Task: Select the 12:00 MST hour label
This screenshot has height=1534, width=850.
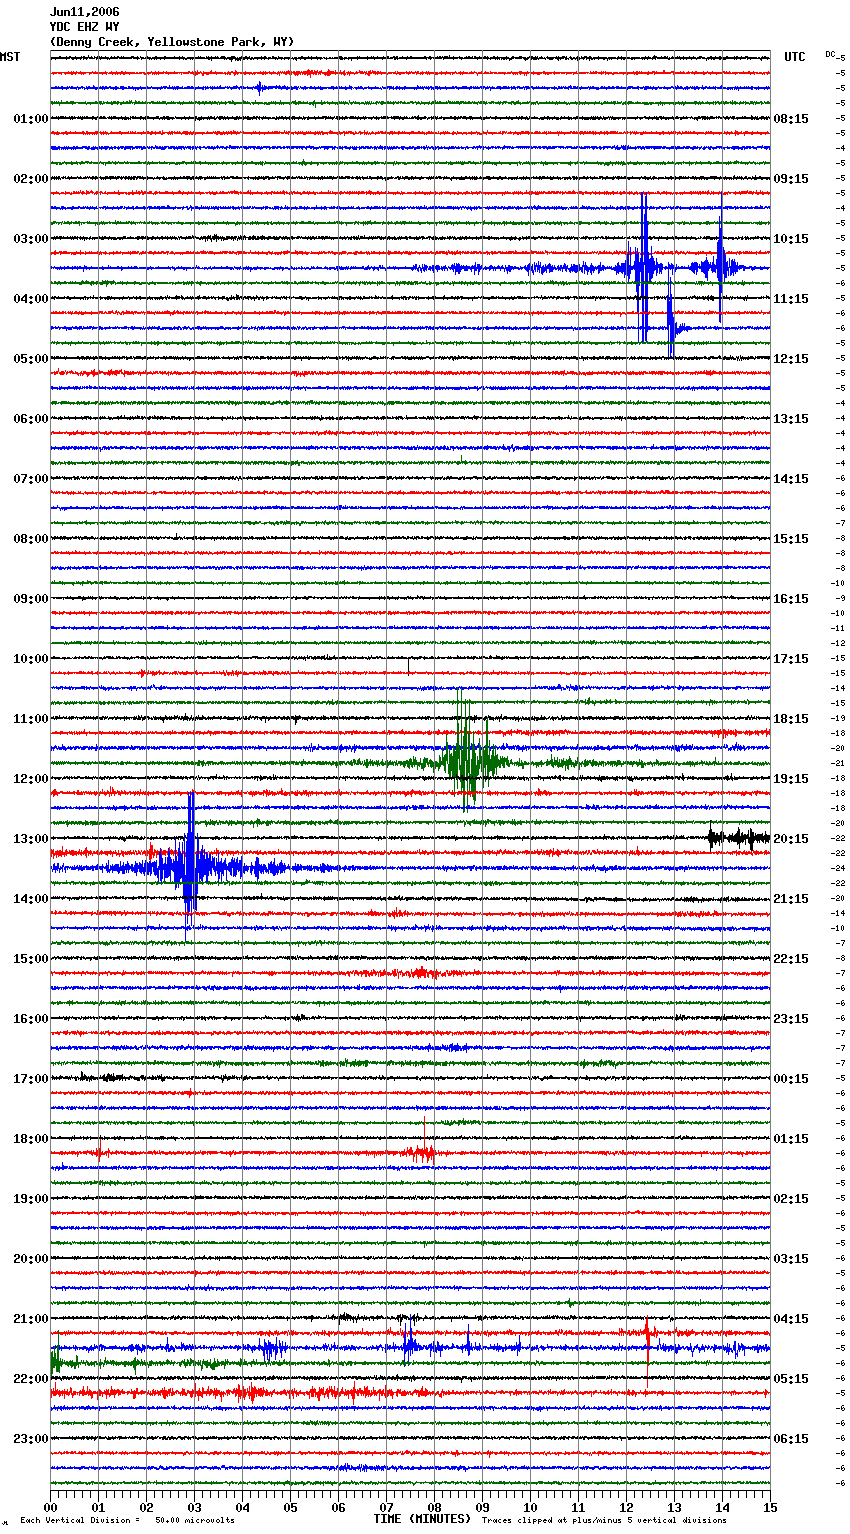Action: (x=30, y=779)
